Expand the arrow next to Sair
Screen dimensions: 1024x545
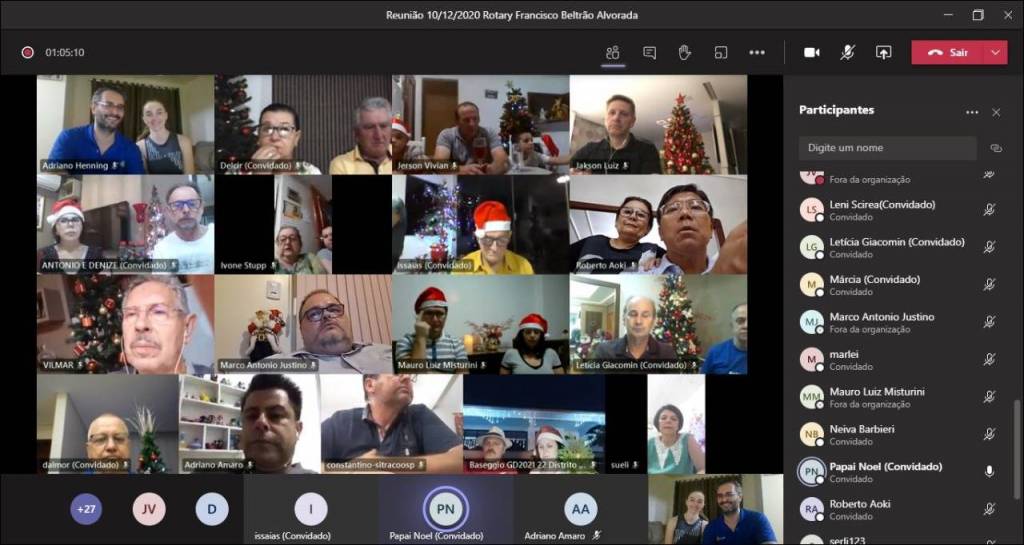pyautogui.click(x=995, y=52)
